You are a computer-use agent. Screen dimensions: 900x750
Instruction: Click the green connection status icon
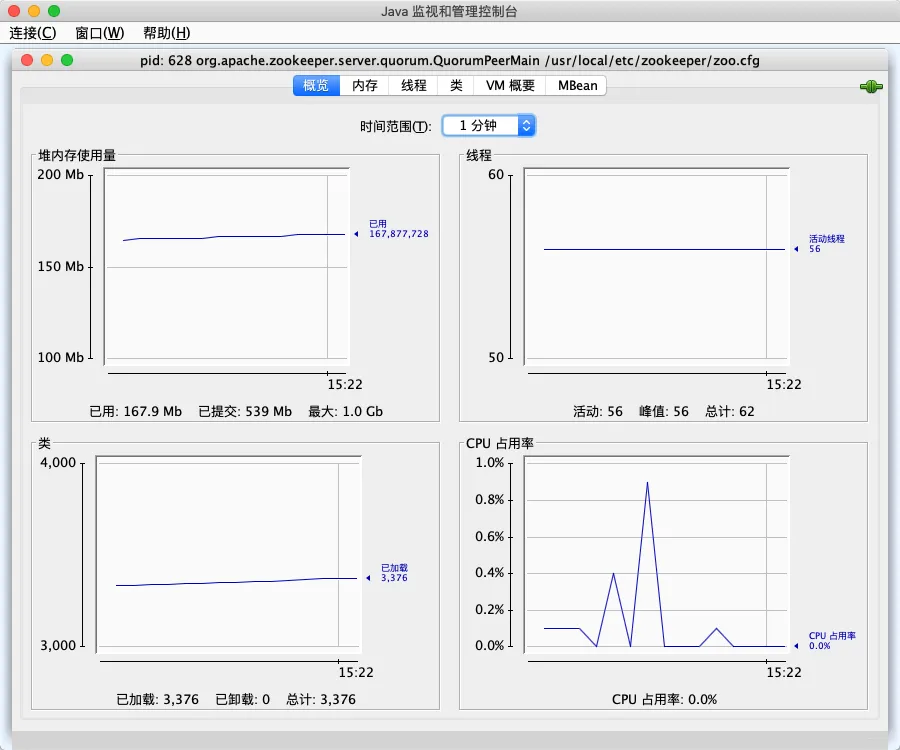(871, 87)
